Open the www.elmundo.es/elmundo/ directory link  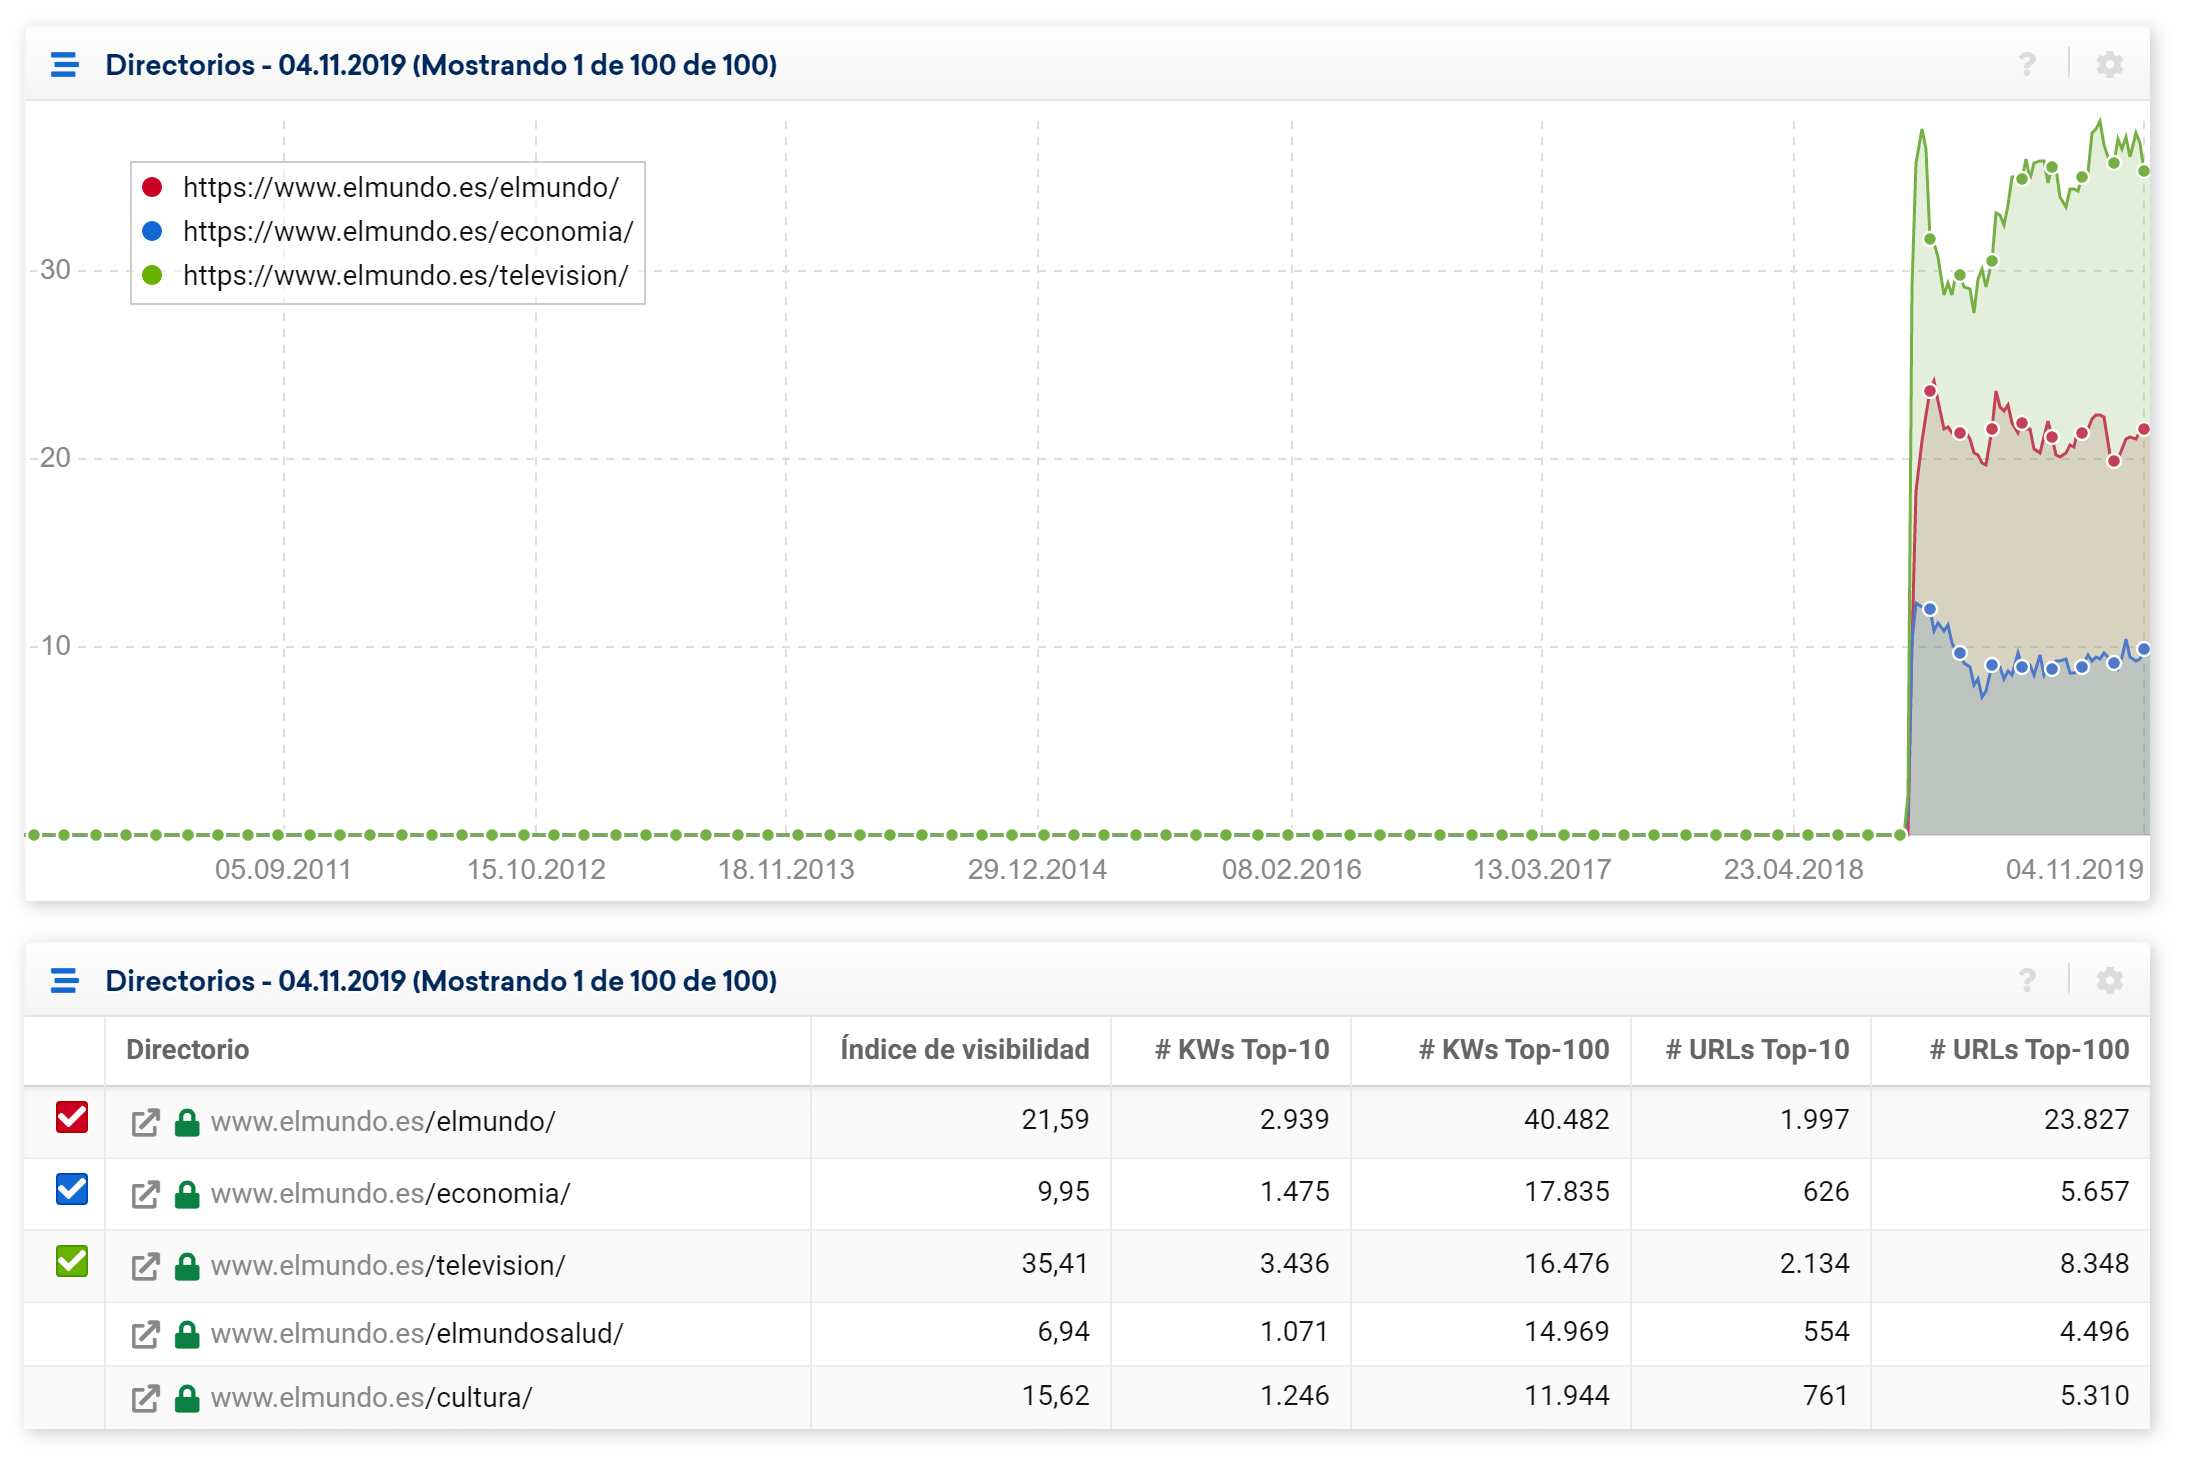coord(383,1122)
